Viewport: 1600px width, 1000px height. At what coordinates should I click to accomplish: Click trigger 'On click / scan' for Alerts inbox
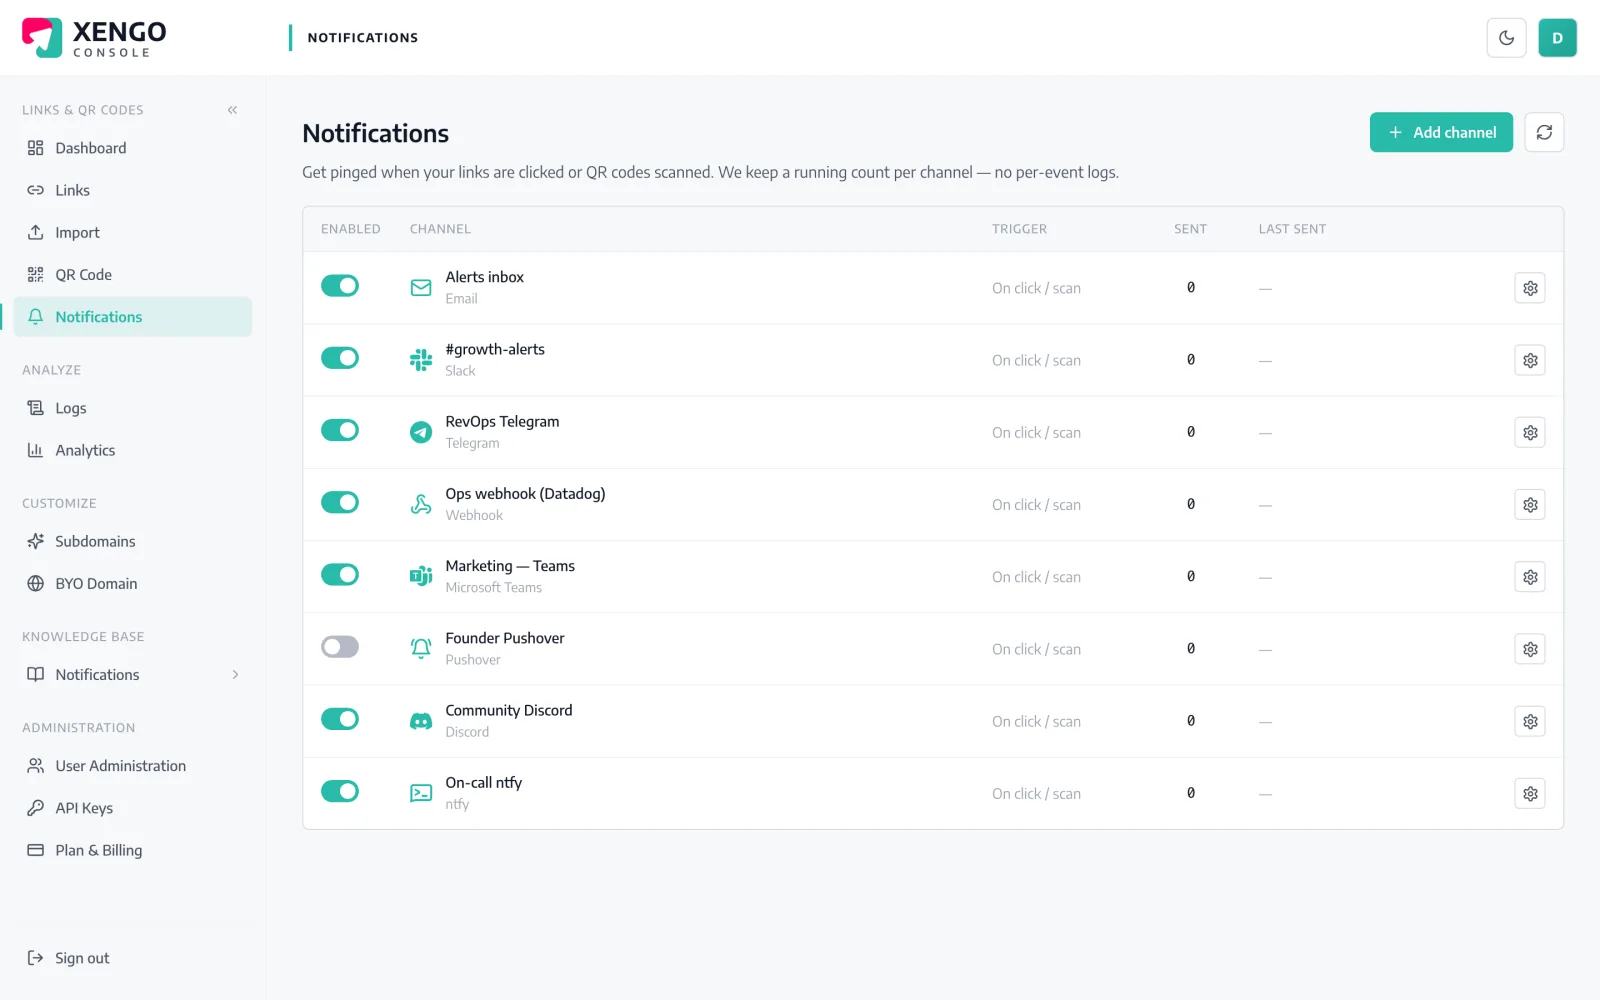1036,288
